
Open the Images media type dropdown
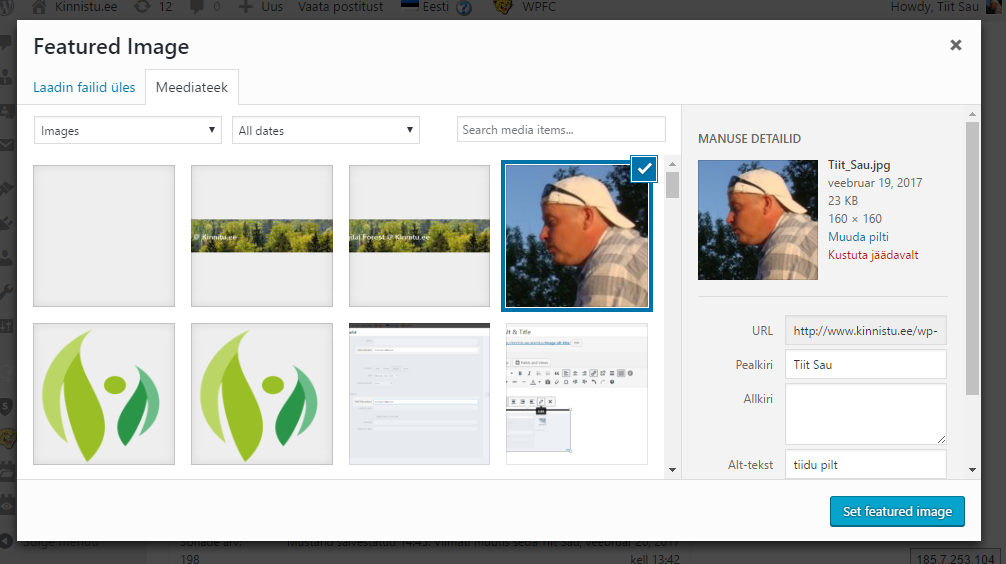click(128, 130)
